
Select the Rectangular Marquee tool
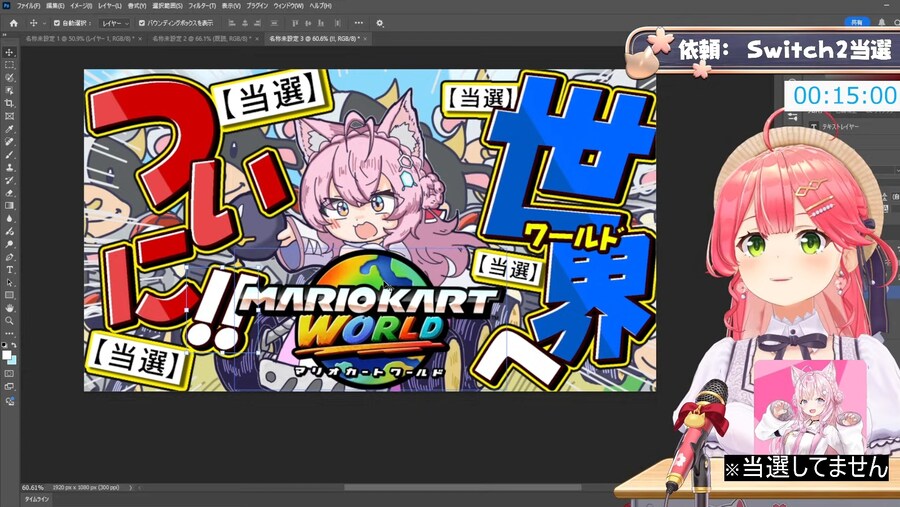(9, 65)
